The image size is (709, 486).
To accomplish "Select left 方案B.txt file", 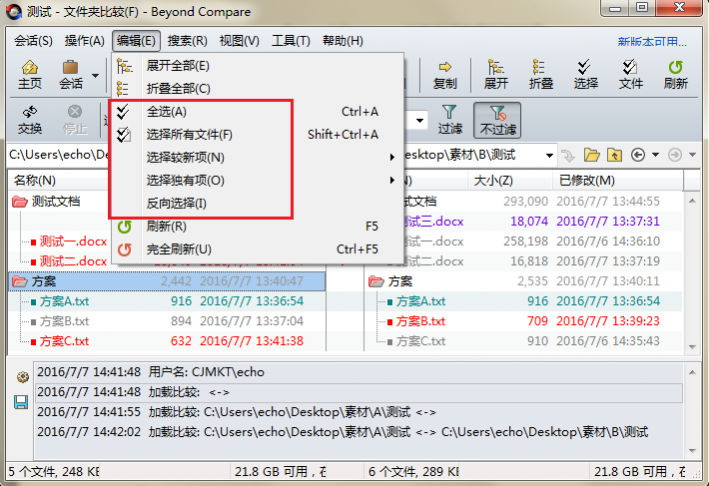I will click(x=64, y=321).
